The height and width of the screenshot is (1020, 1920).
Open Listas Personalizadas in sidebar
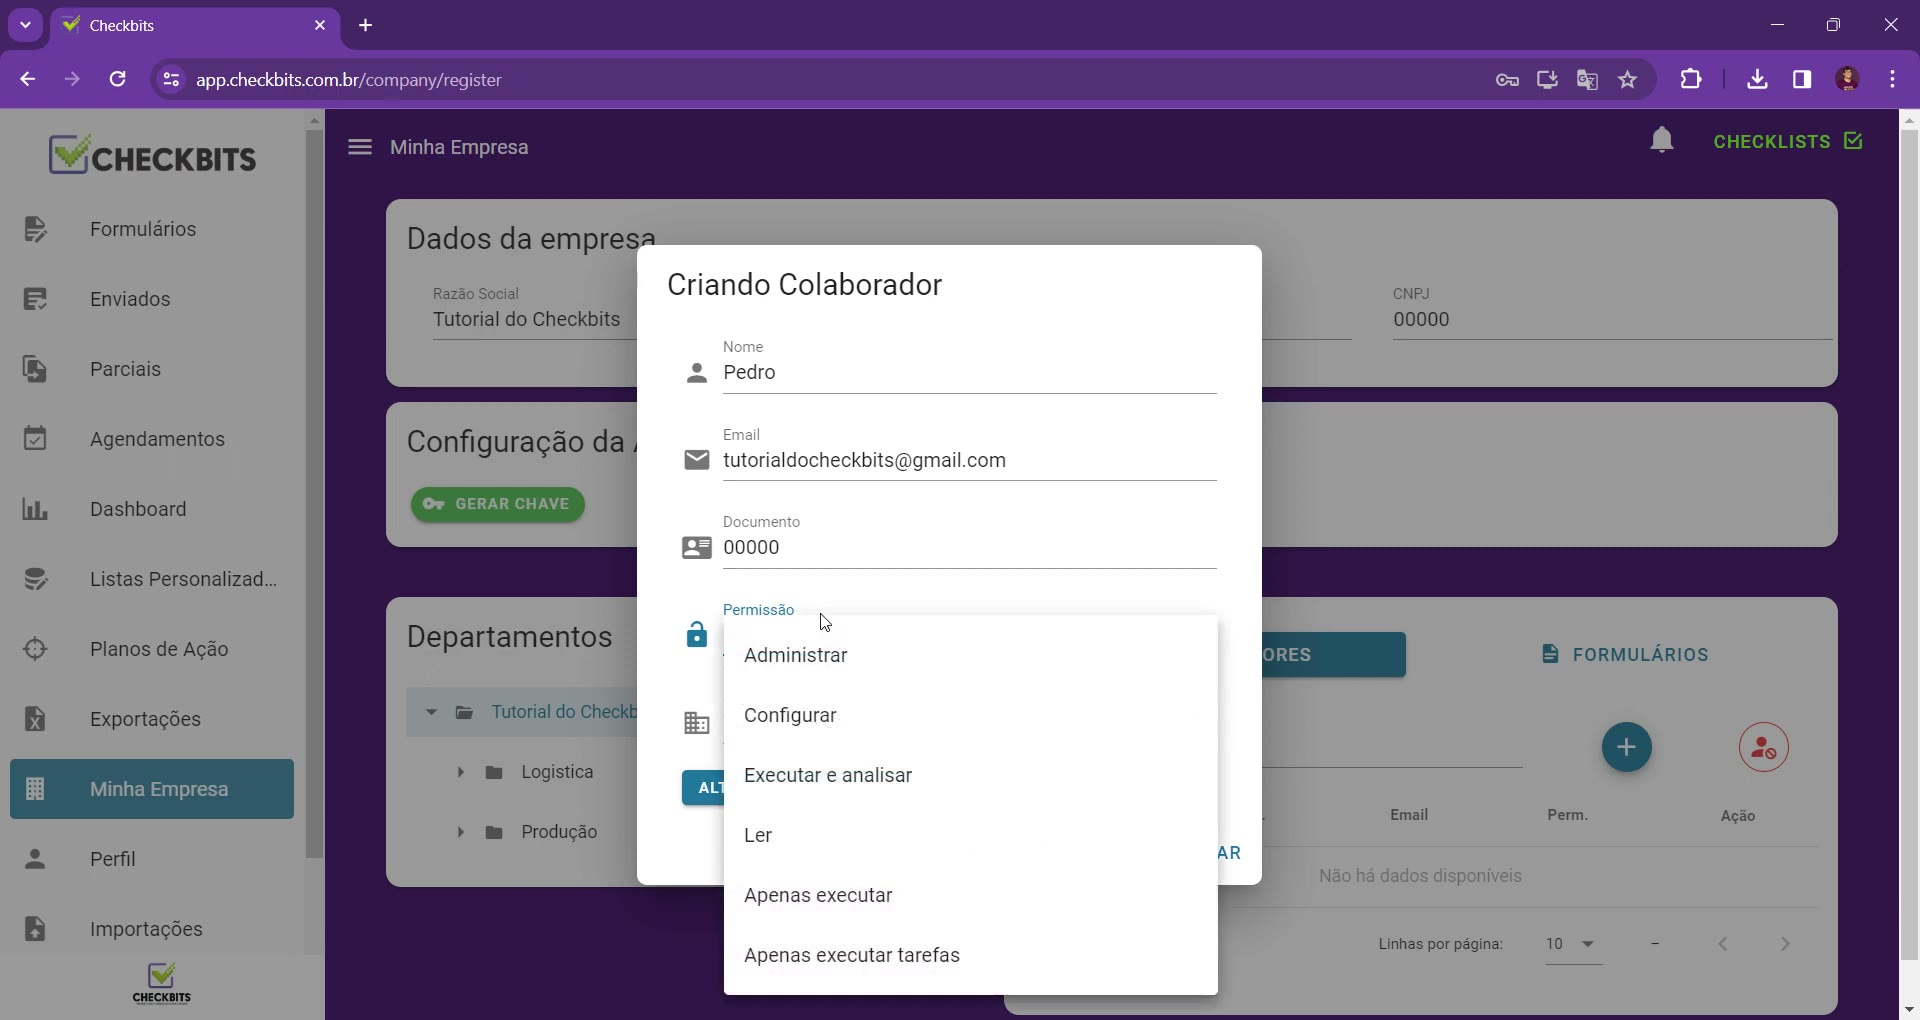tap(152, 579)
